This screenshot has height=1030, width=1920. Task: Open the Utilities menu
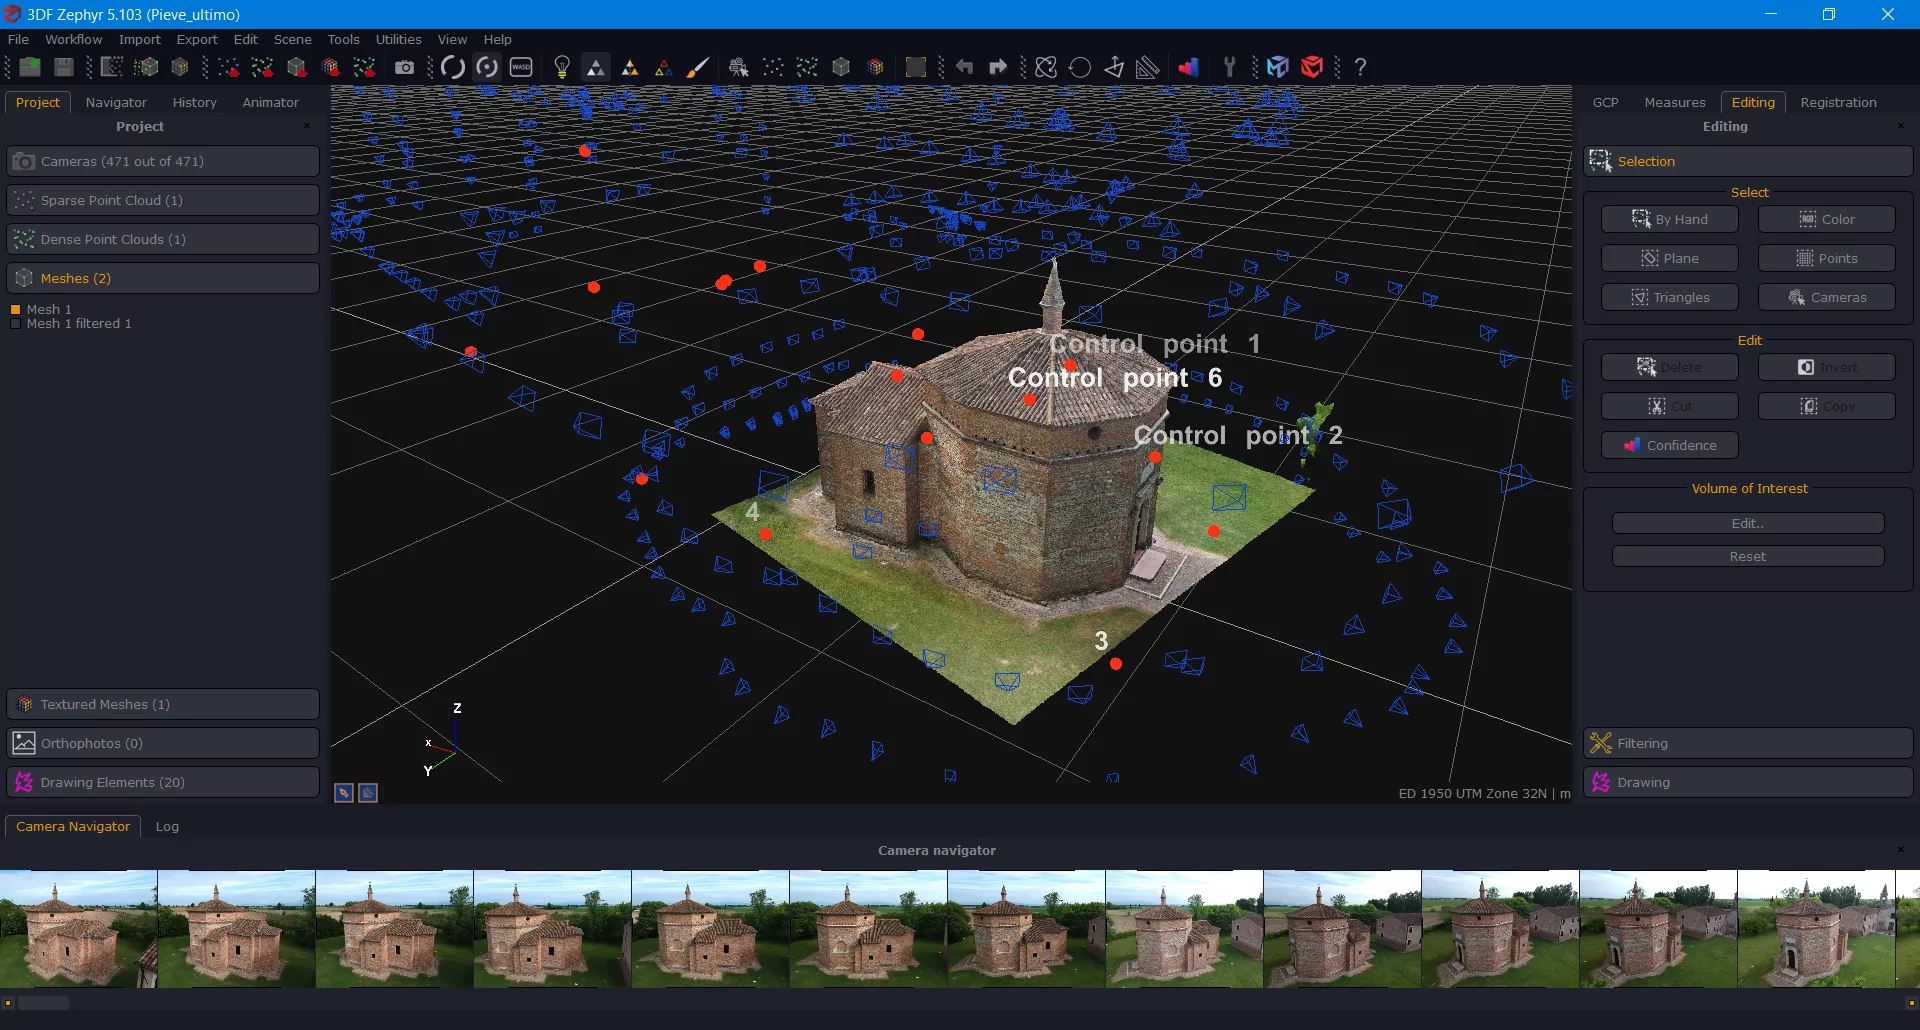click(398, 39)
